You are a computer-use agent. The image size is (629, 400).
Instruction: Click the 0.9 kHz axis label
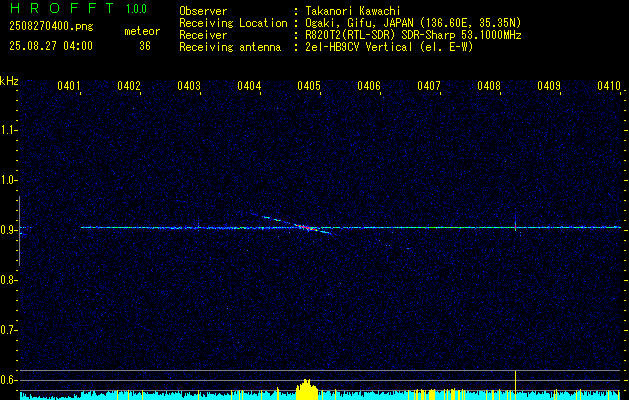(8, 230)
